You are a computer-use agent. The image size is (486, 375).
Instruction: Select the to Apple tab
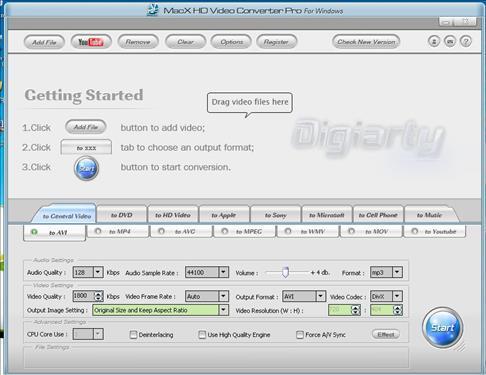[x=224, y=215]
